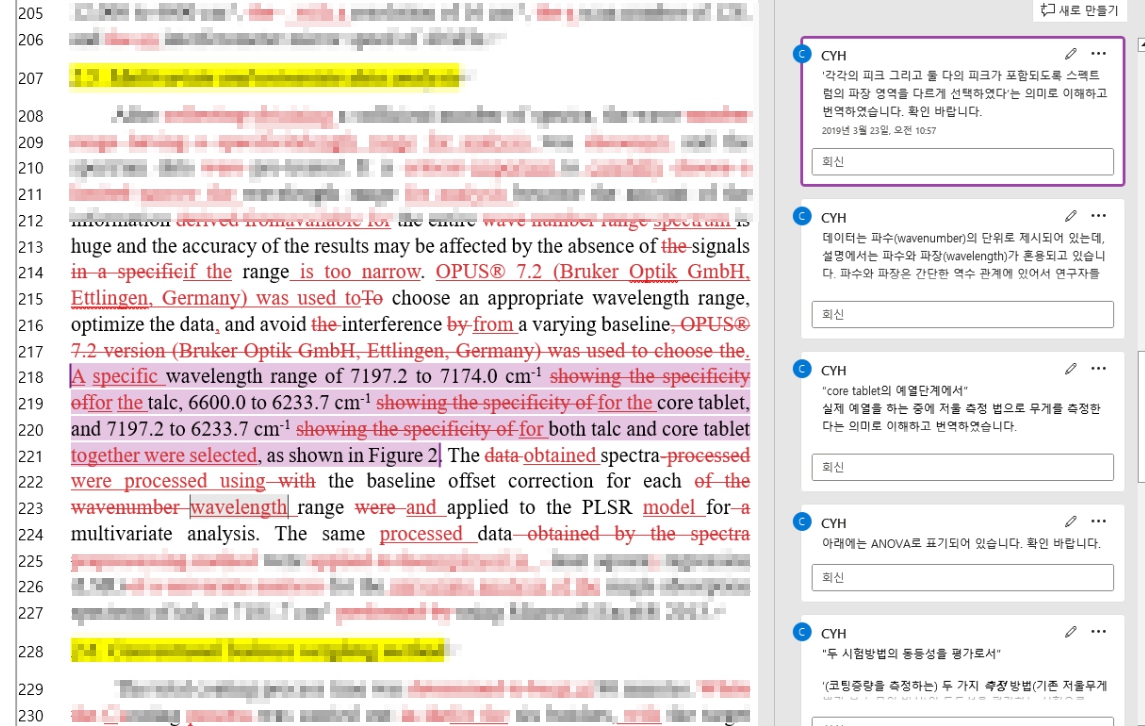Open more options on core tablet comment
This screenshot has width=1145, height=726.
point(1098,369)
